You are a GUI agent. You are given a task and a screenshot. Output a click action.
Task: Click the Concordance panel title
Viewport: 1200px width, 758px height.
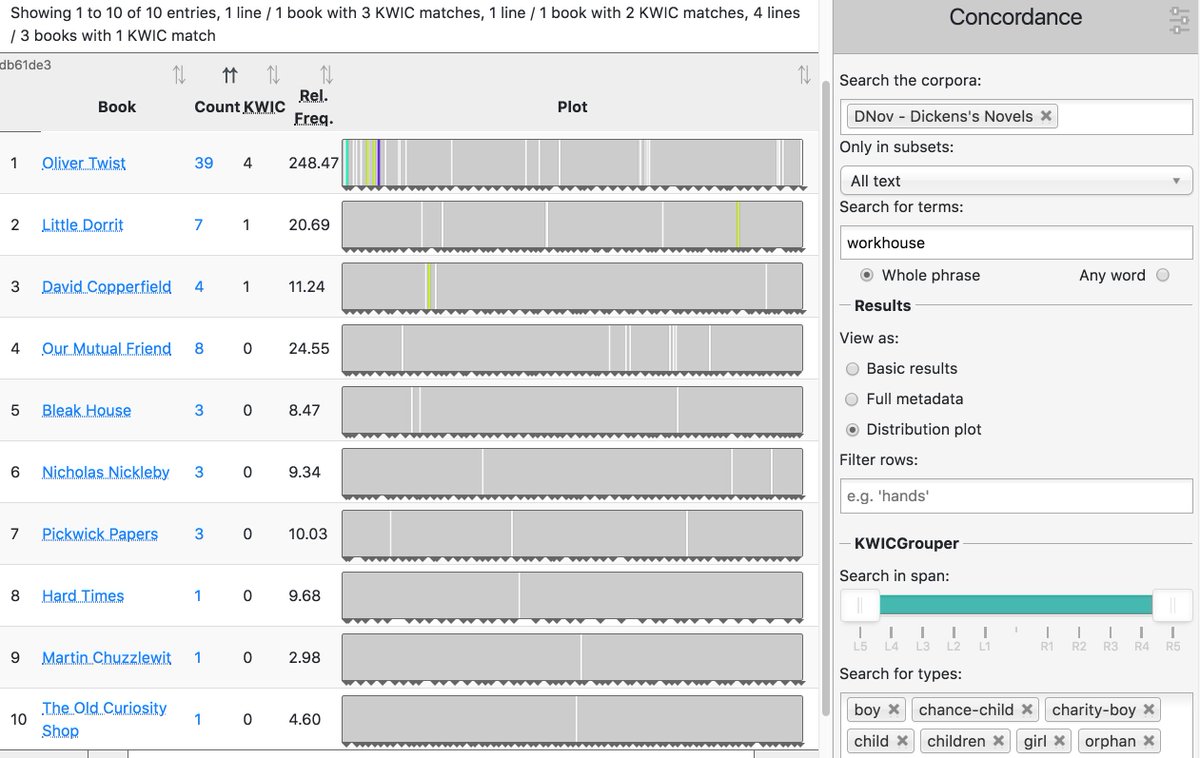1015,18
